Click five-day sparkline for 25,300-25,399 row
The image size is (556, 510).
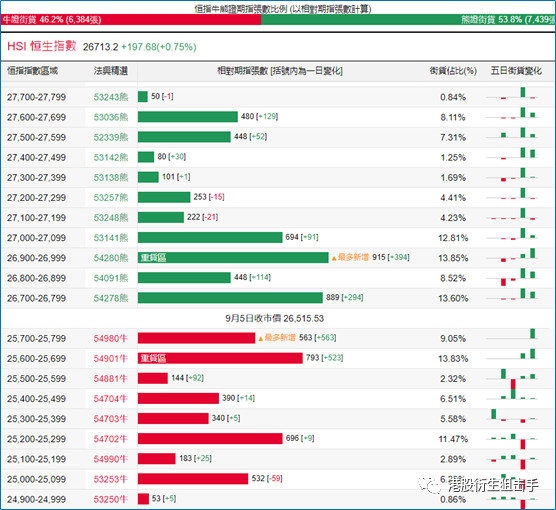[512, 416]
